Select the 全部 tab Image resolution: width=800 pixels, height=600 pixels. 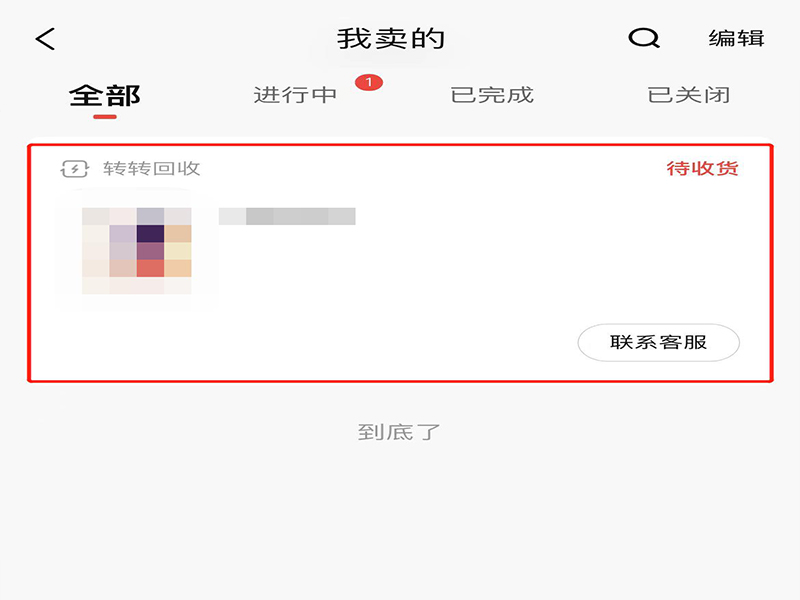click(x=105, y=95)
